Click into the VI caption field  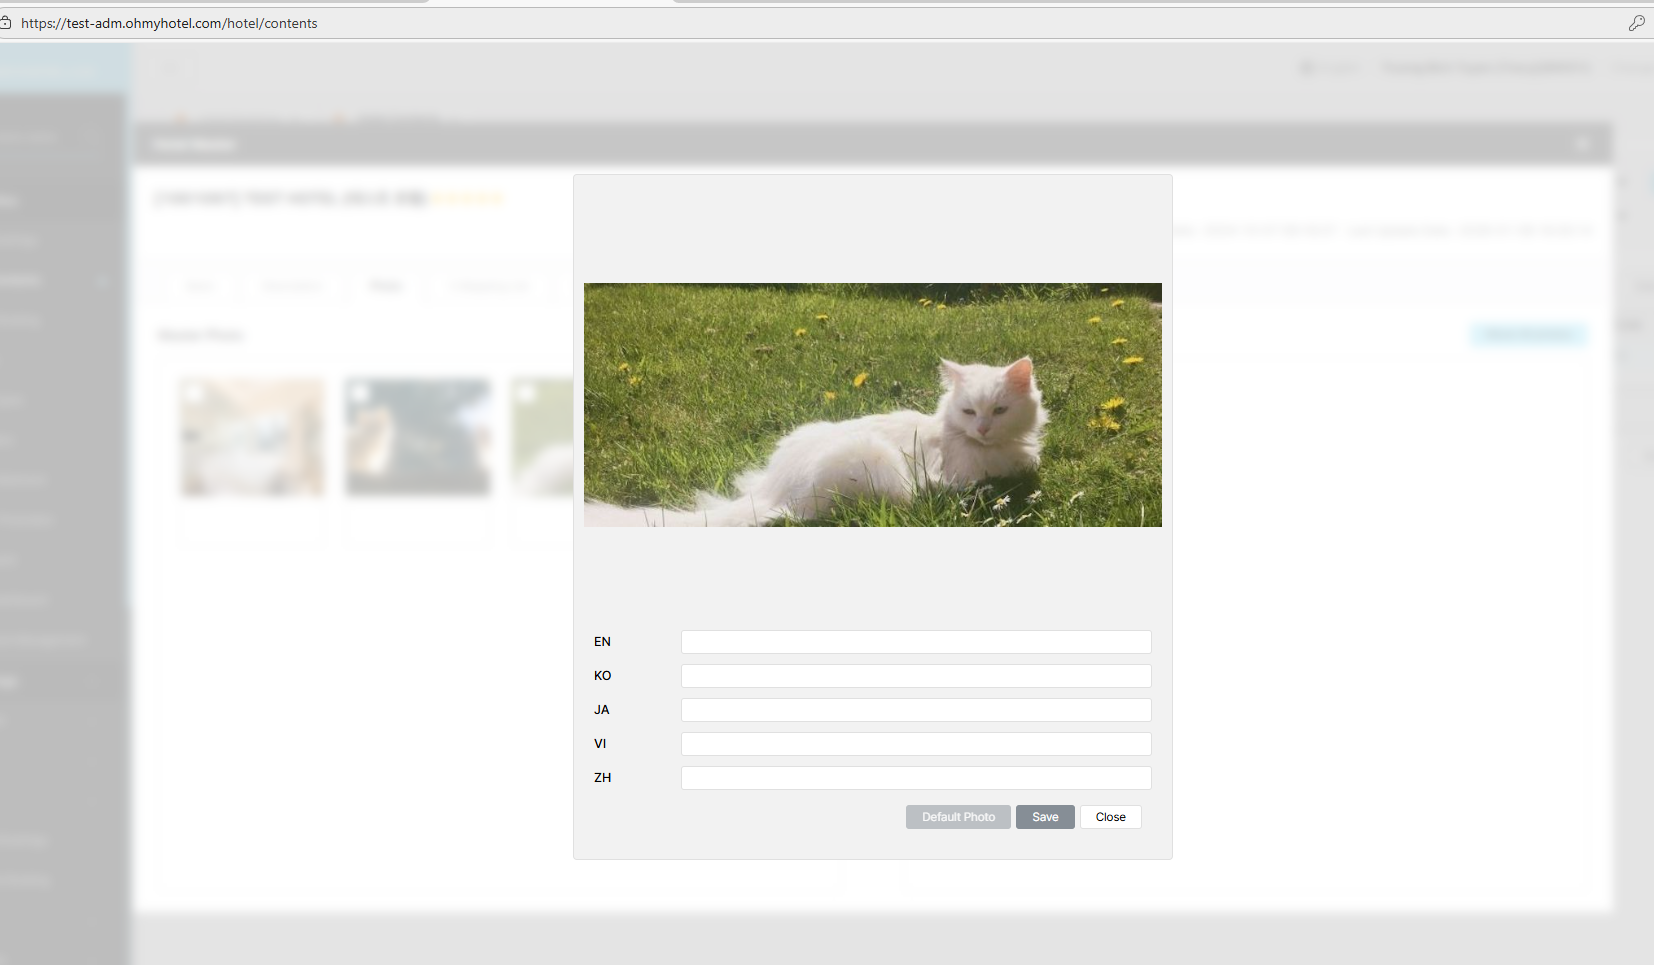916,744
